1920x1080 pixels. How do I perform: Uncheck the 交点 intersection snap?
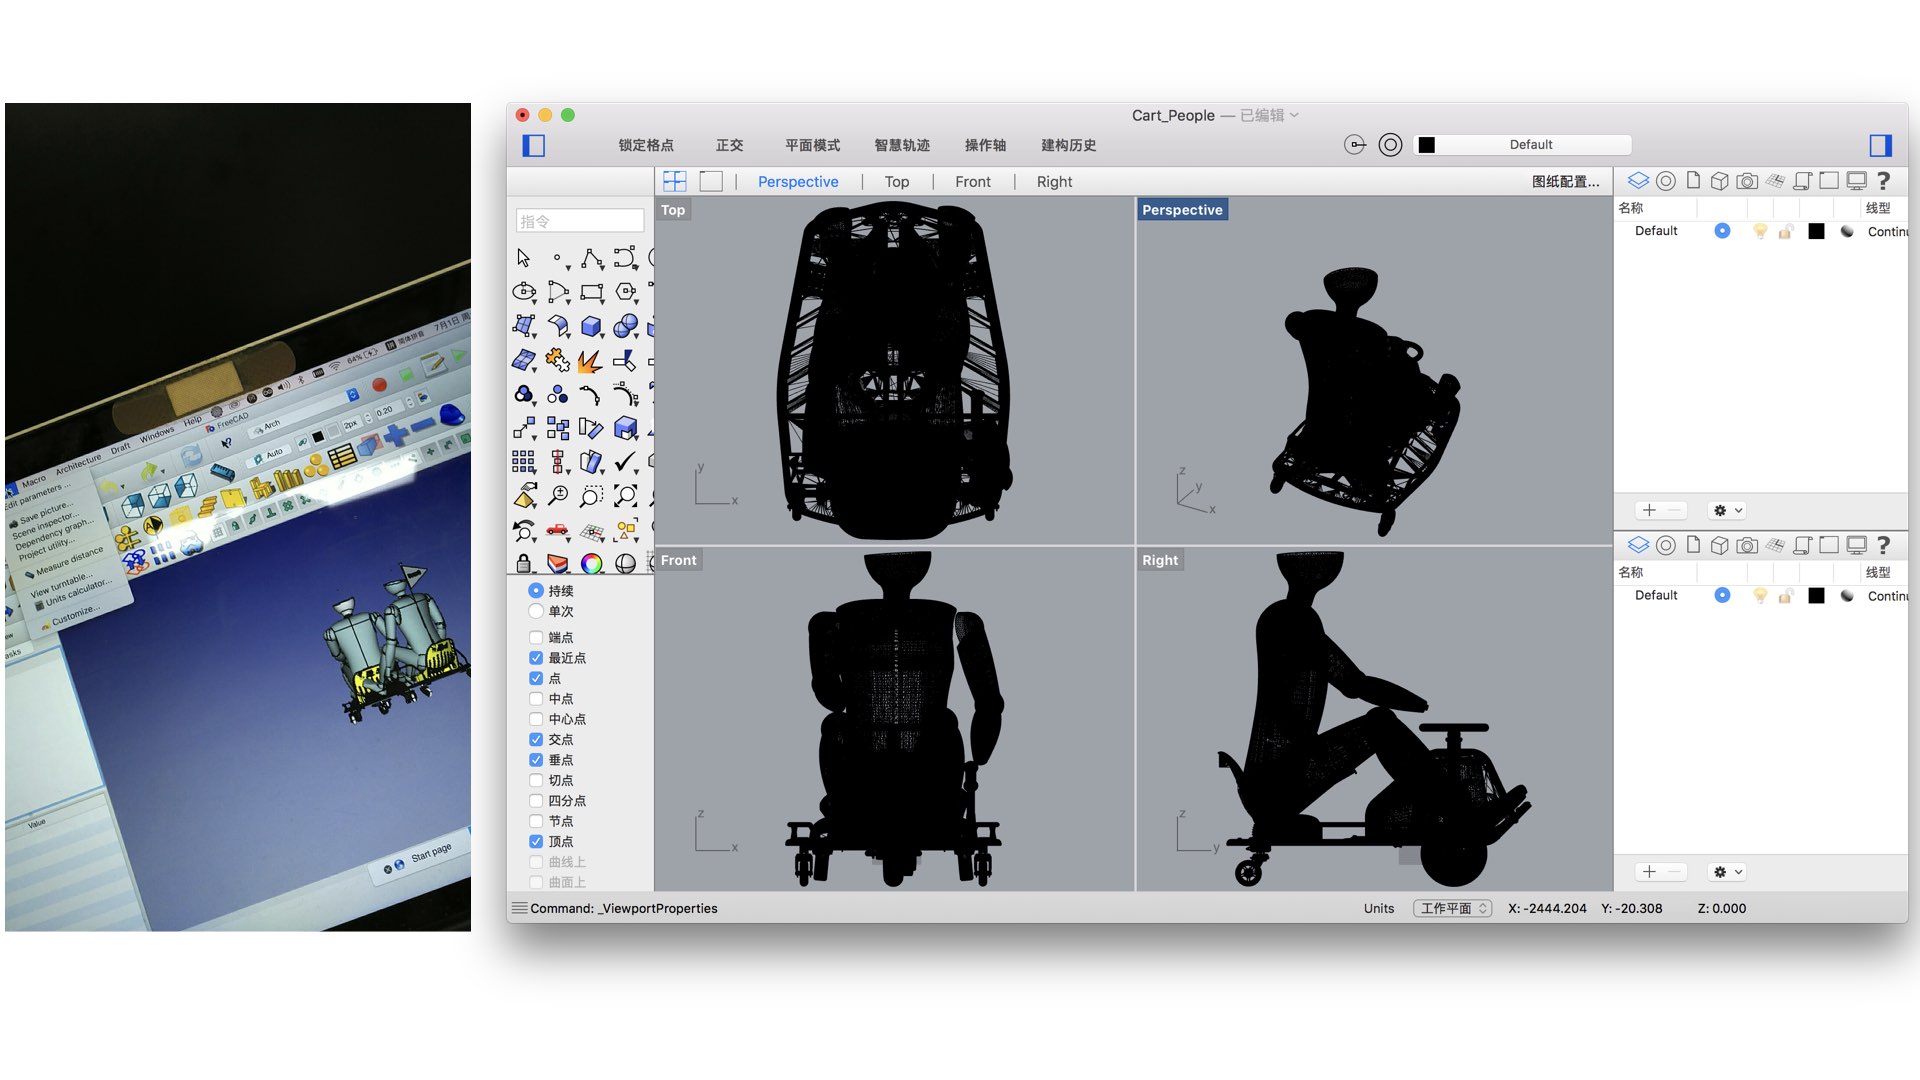point(536,740)
